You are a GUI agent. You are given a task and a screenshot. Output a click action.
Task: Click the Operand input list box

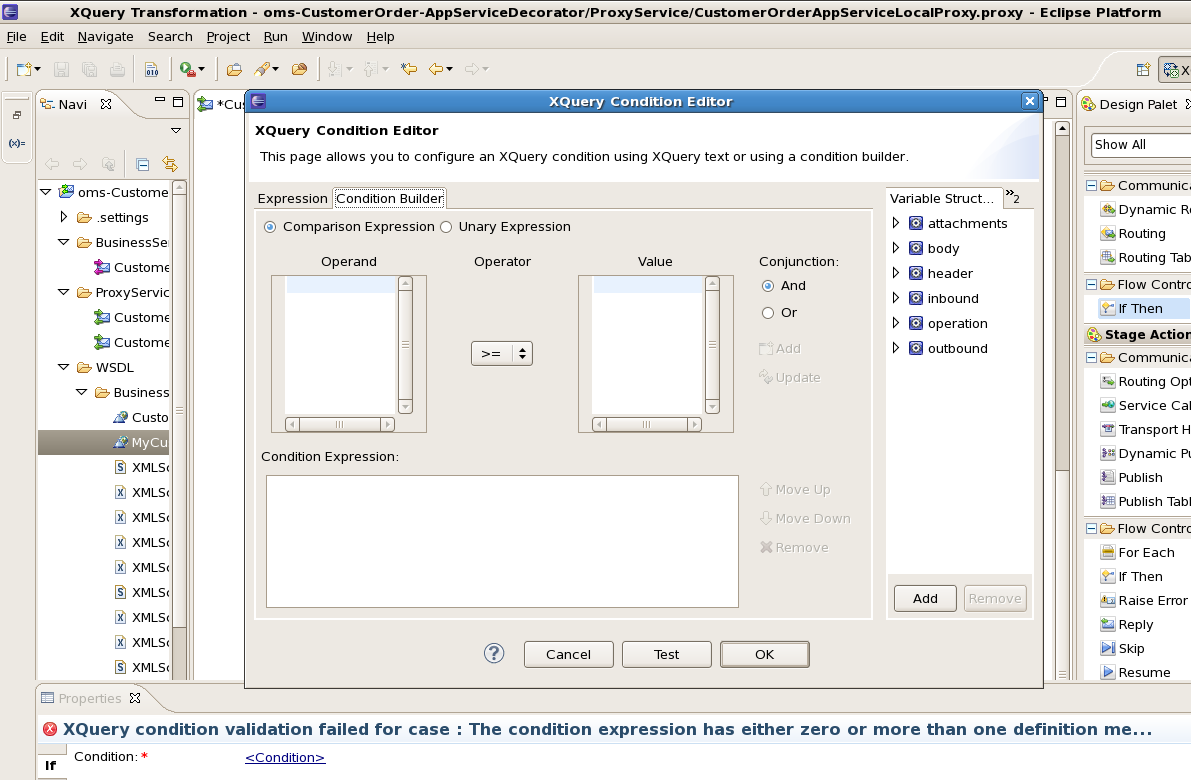[340, 346]
